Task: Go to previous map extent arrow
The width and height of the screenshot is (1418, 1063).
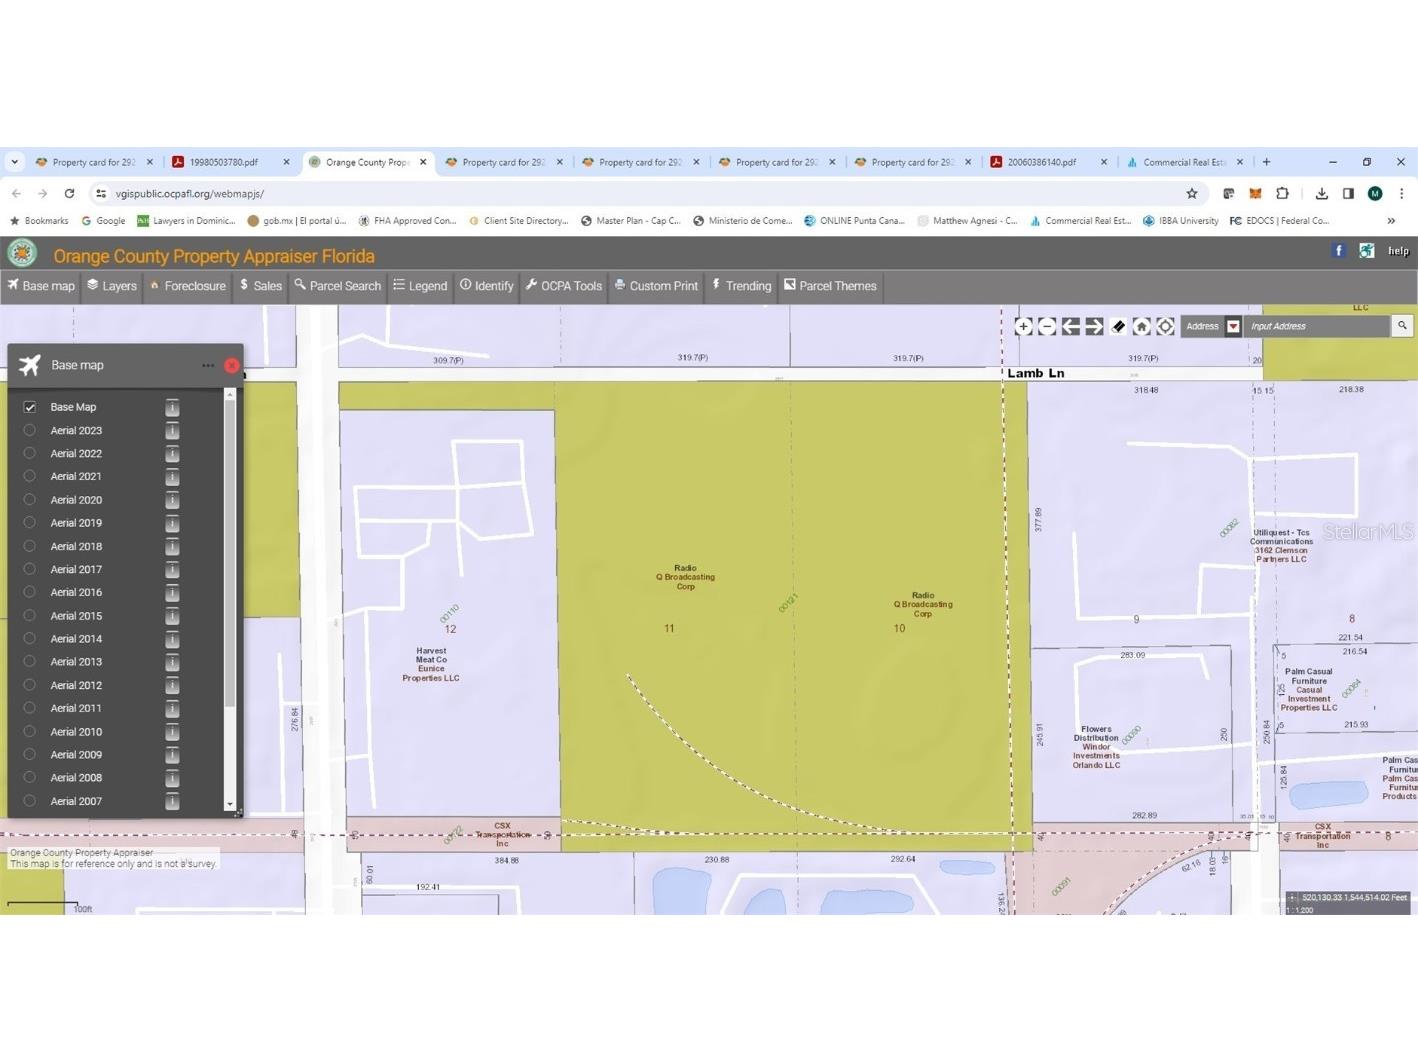Action: (1071, 326)
